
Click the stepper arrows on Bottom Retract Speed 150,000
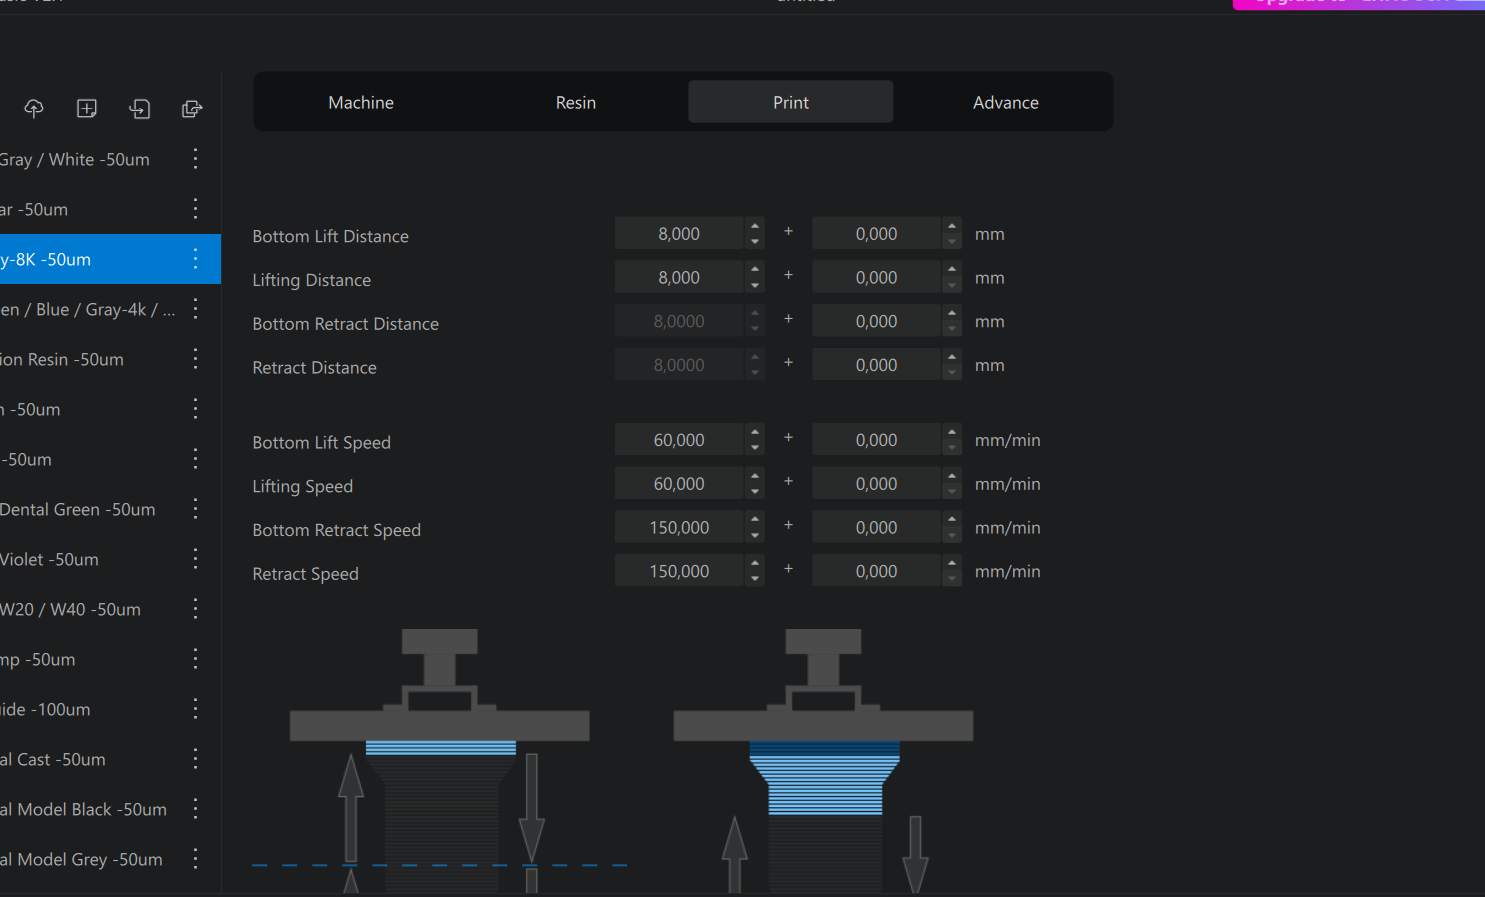point(755,528)
